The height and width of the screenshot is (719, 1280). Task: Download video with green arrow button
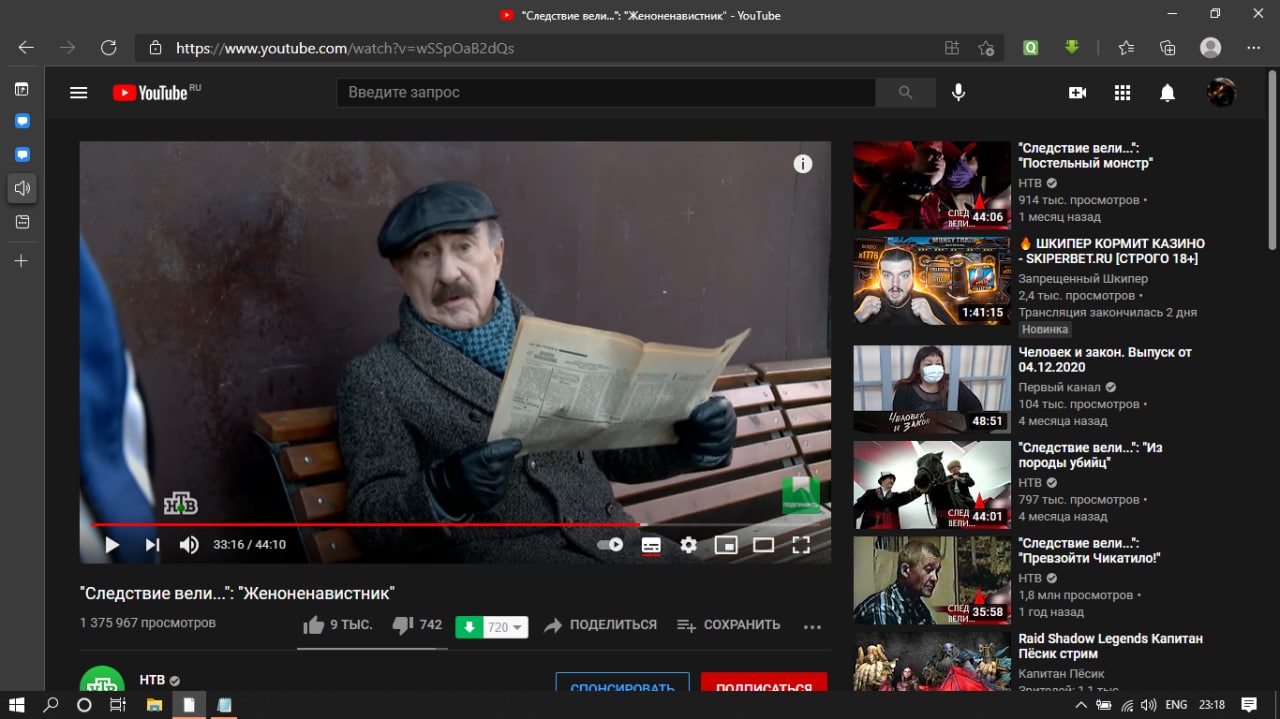point(469,627)
